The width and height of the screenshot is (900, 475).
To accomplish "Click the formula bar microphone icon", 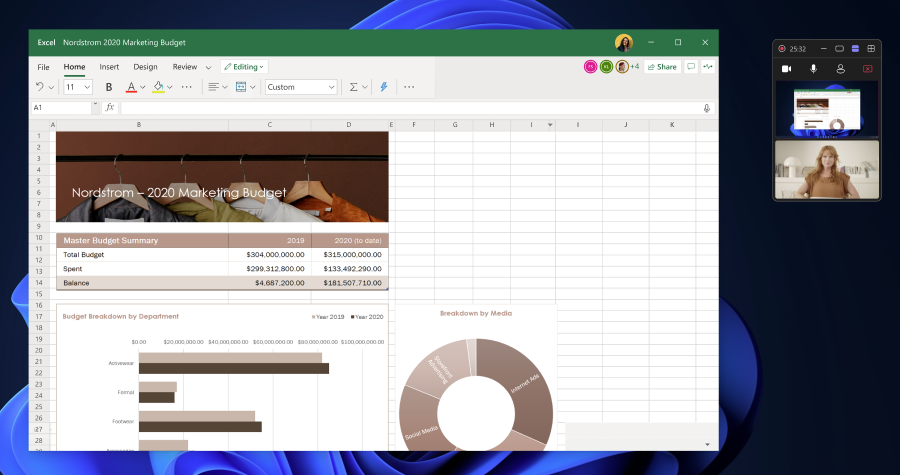I will tap(707, 108).
